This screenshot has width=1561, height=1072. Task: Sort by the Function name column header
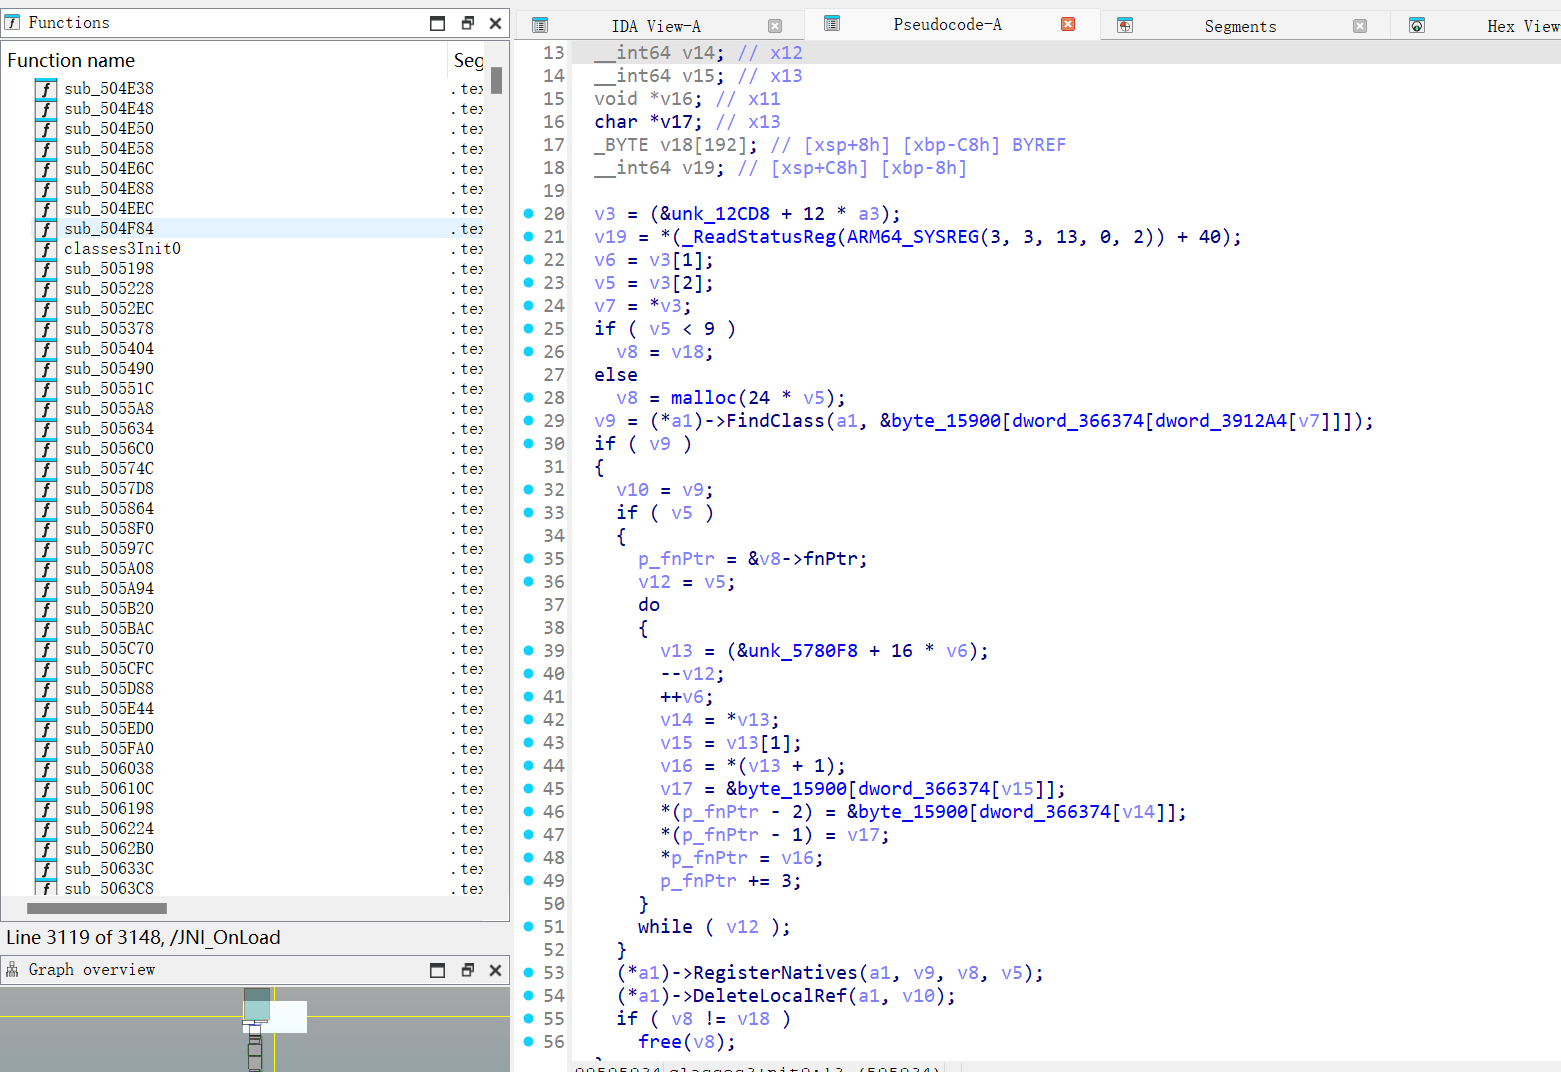[71, 61]
